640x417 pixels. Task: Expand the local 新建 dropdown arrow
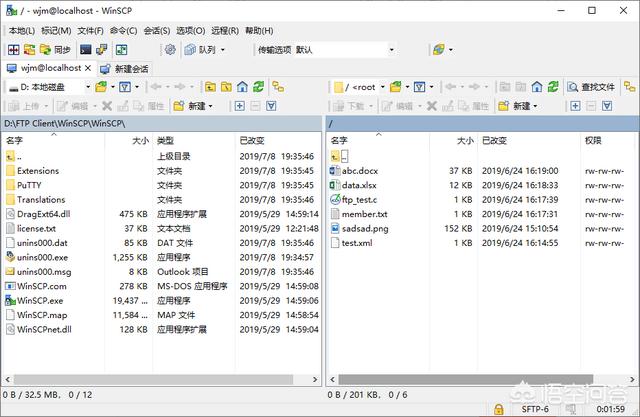211,106
